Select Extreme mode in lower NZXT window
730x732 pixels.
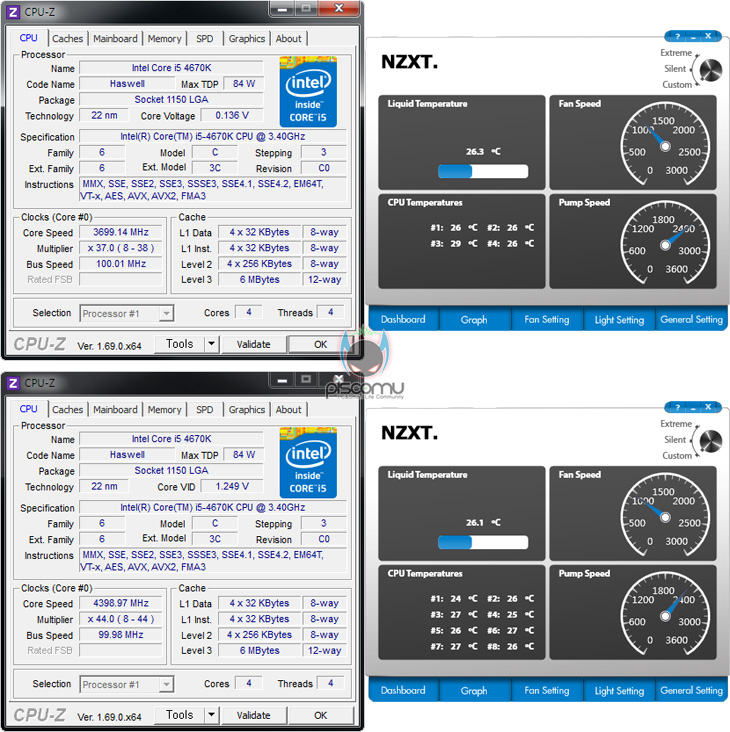(675, 424)
